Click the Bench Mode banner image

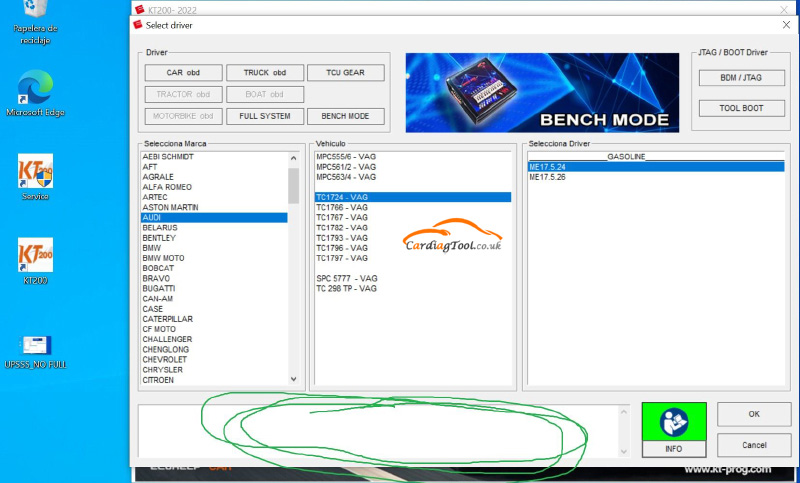tap(541, 93)
